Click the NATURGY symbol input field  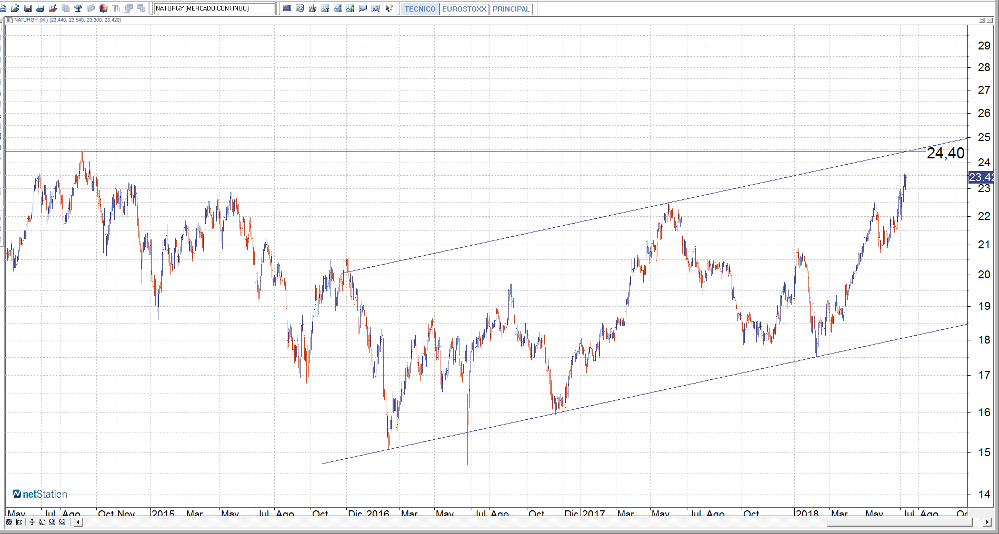tap(215, 8)
